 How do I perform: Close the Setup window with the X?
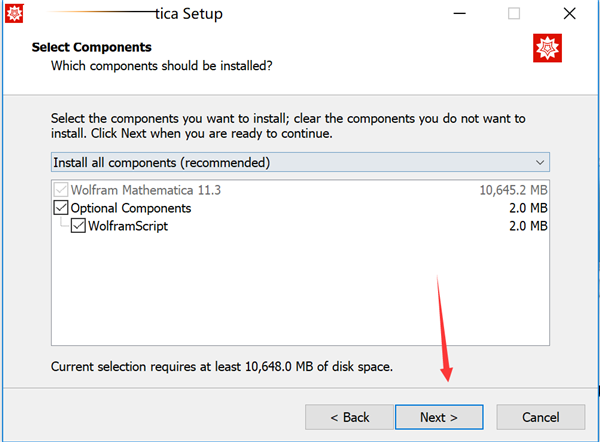570,14
